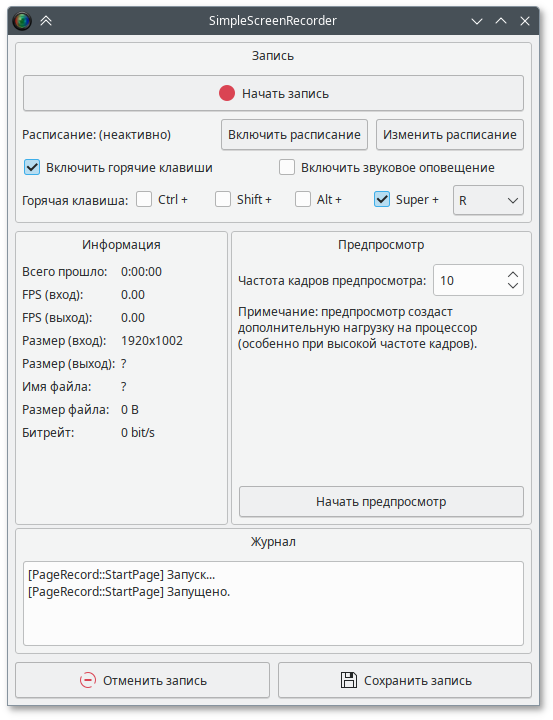Click the Битрейт: label
Screen dimensions: 553x720
[48, 433]
